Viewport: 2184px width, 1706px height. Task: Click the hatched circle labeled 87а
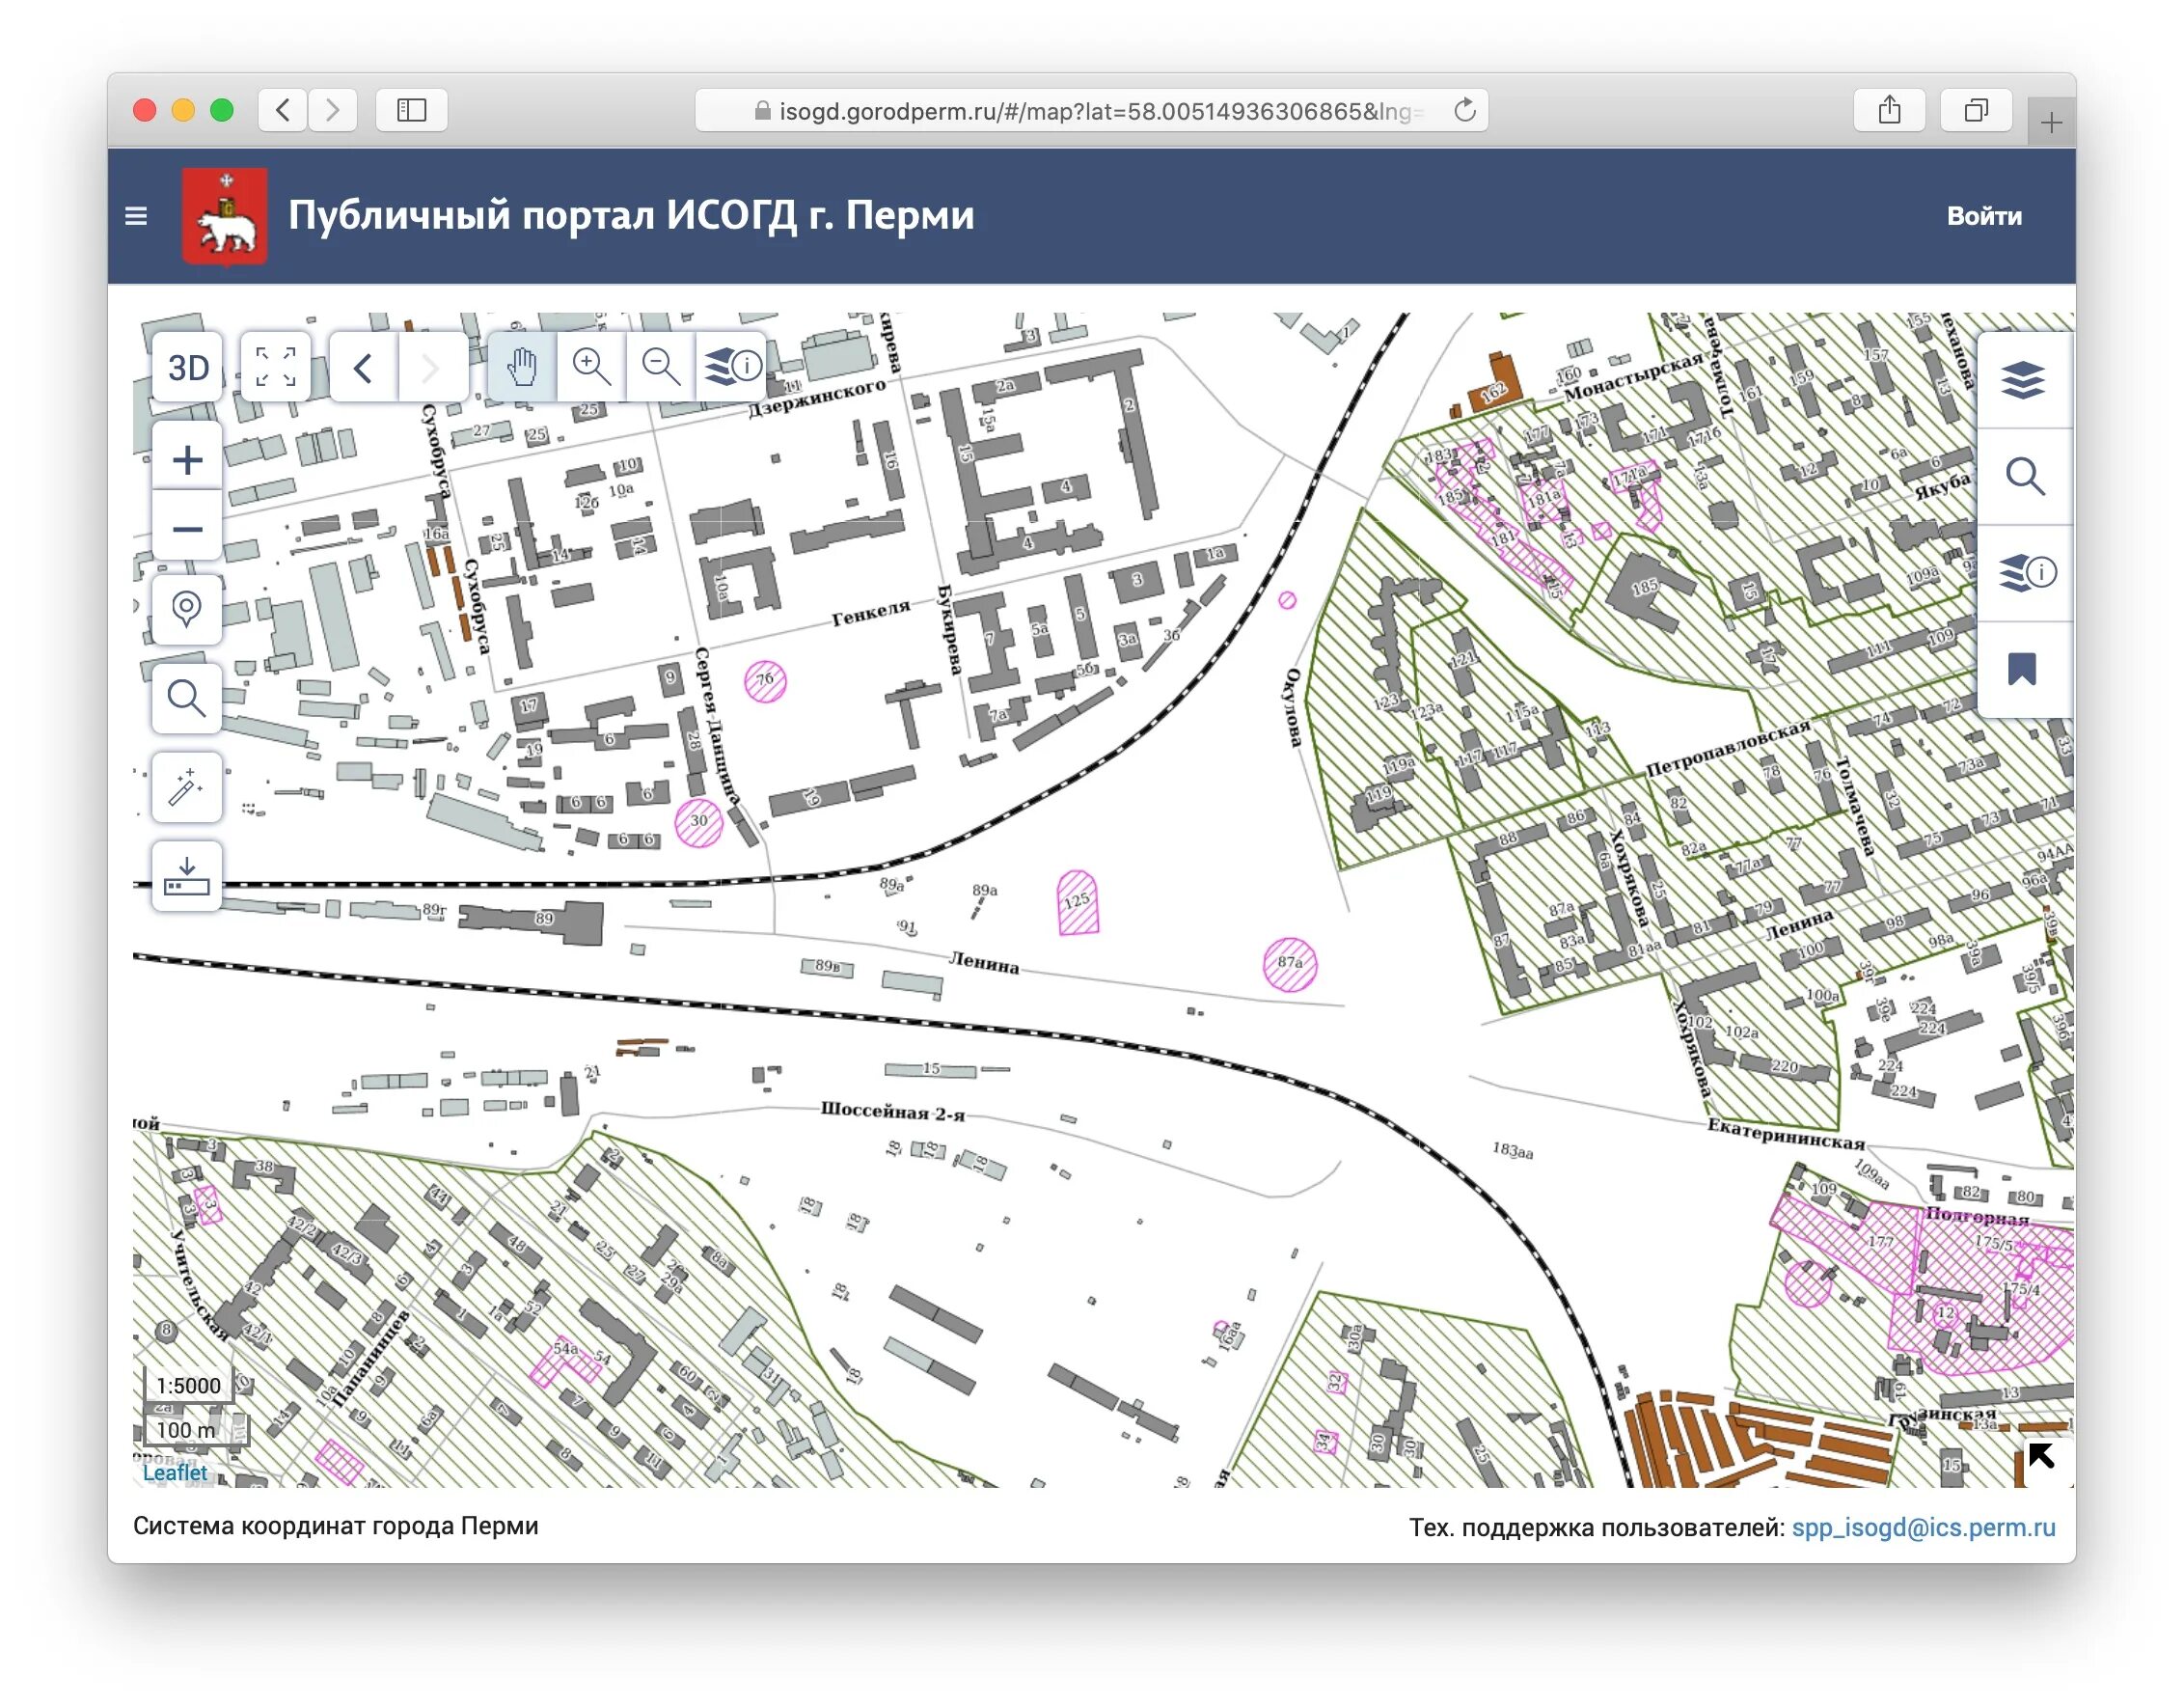[1290, 964]
